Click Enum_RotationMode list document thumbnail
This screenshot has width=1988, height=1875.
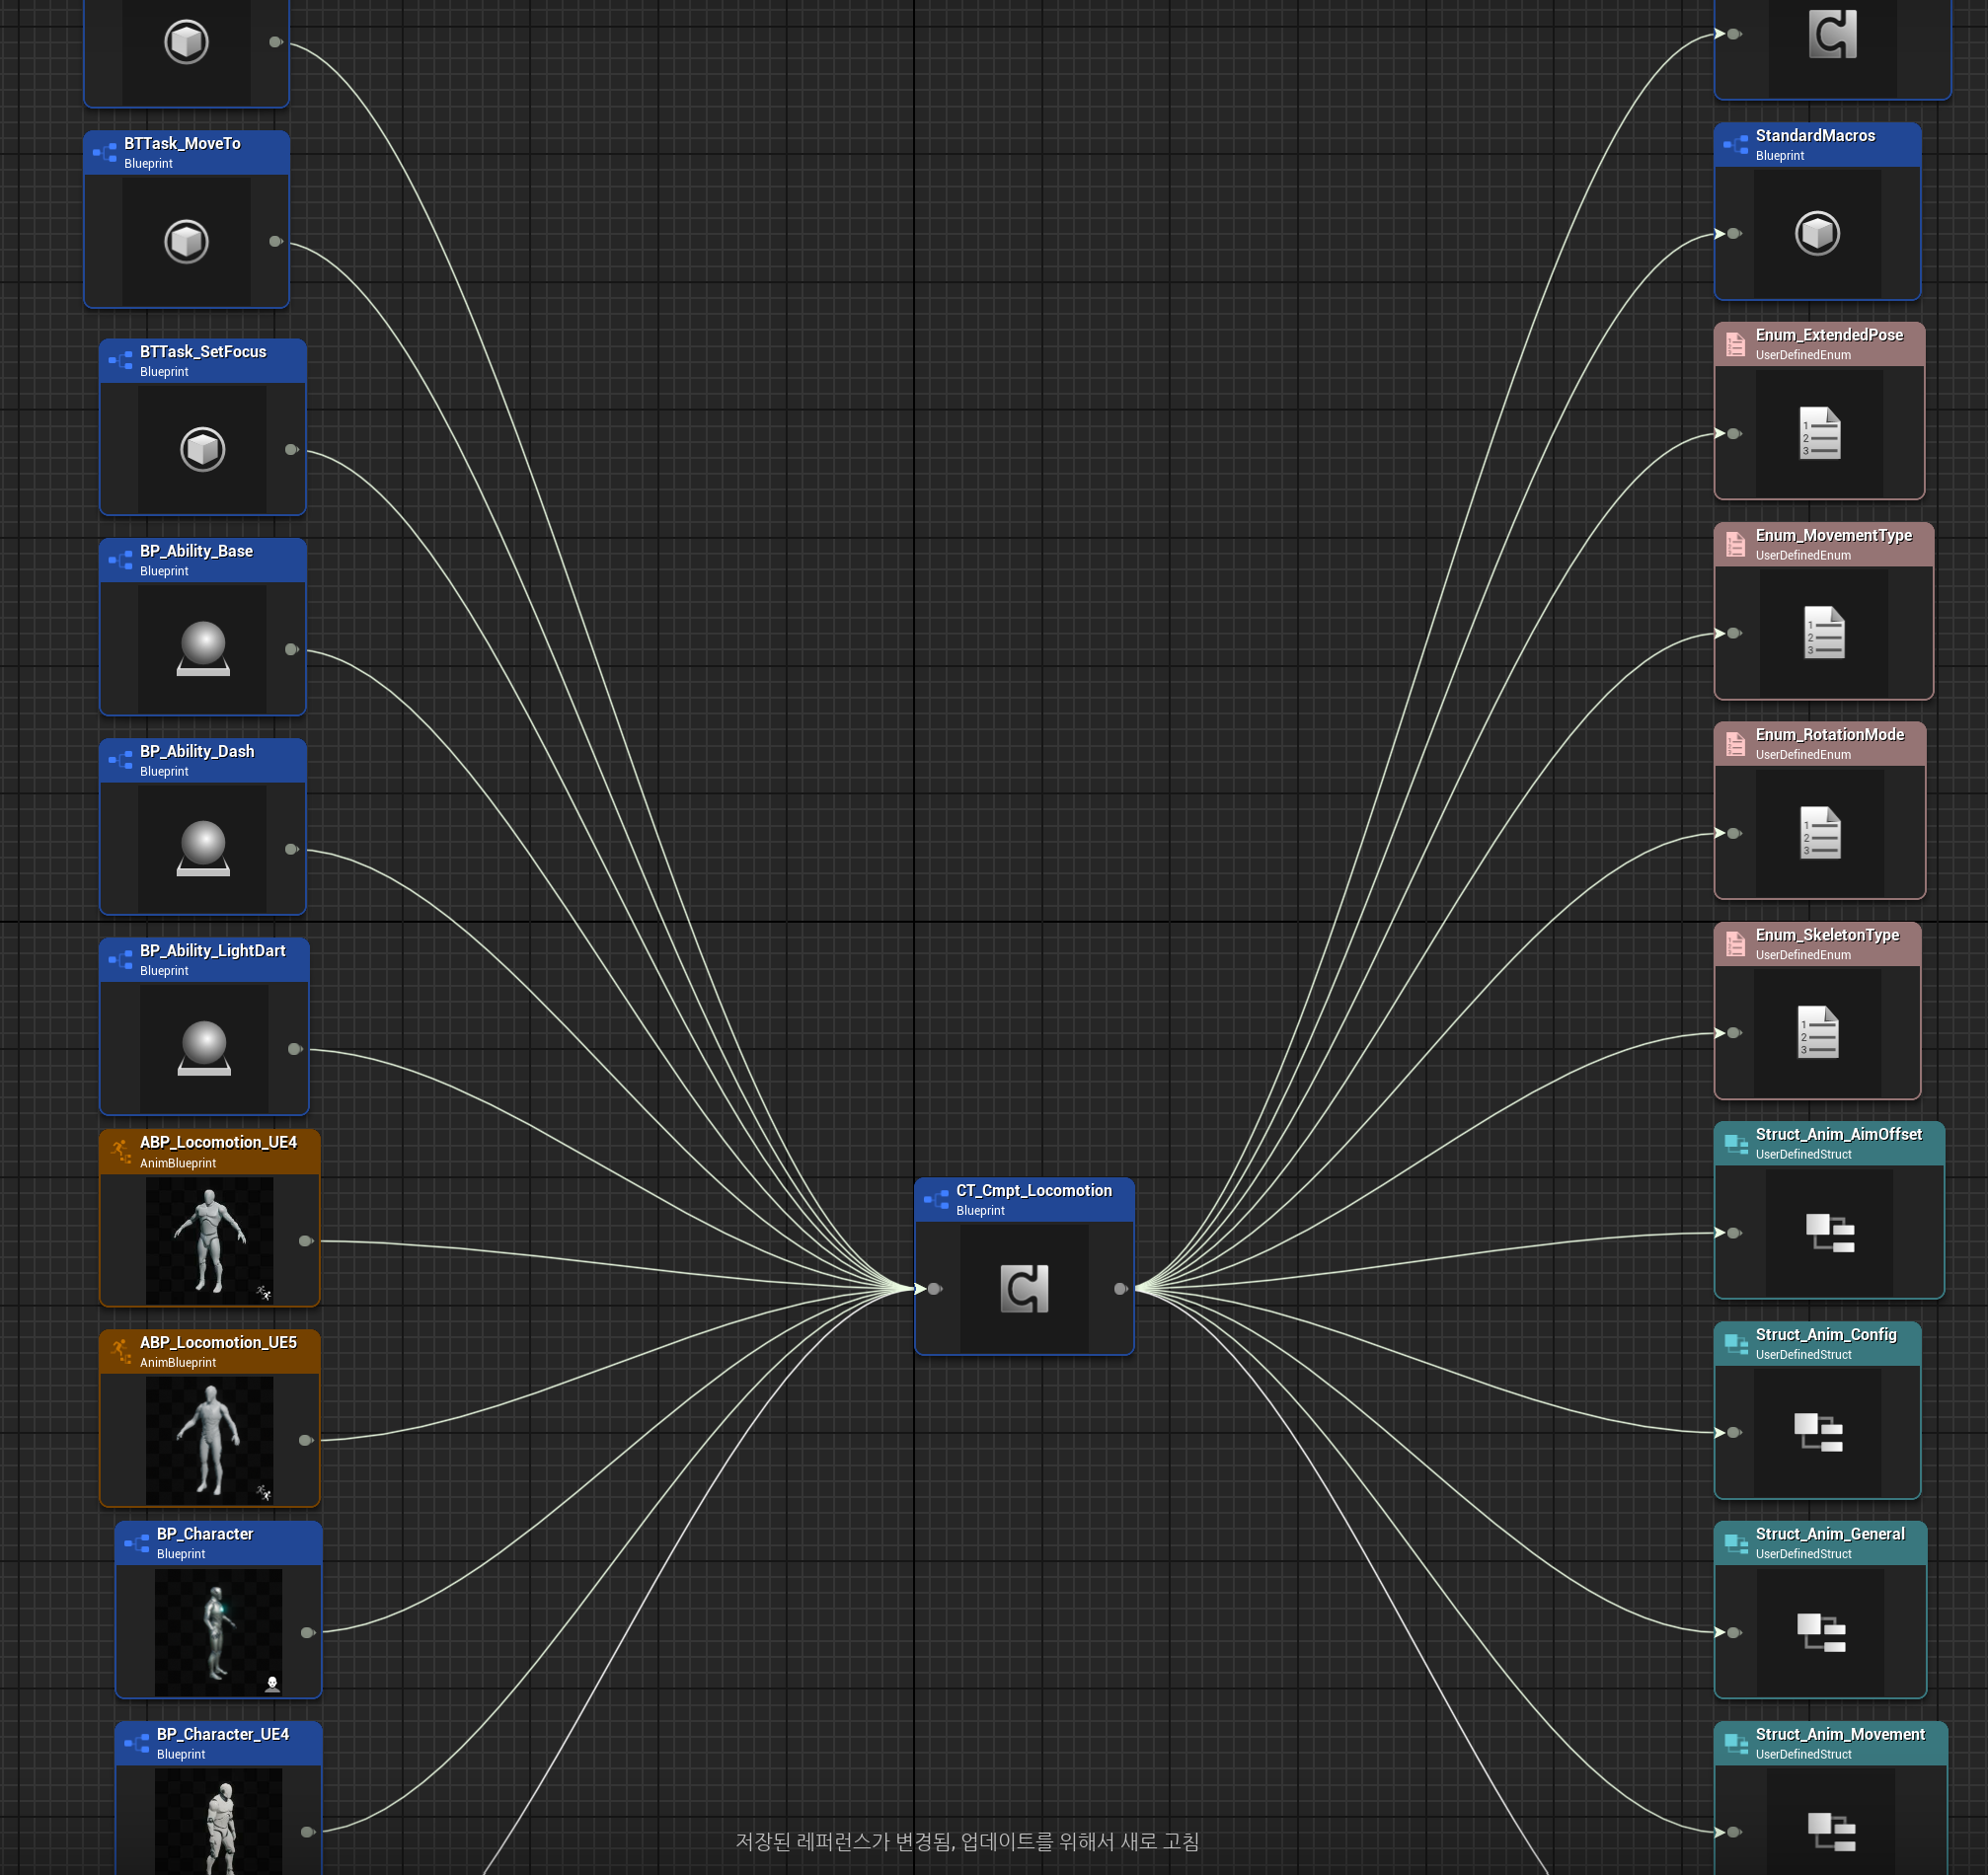pyautogui.click(x=1820, y=833)
